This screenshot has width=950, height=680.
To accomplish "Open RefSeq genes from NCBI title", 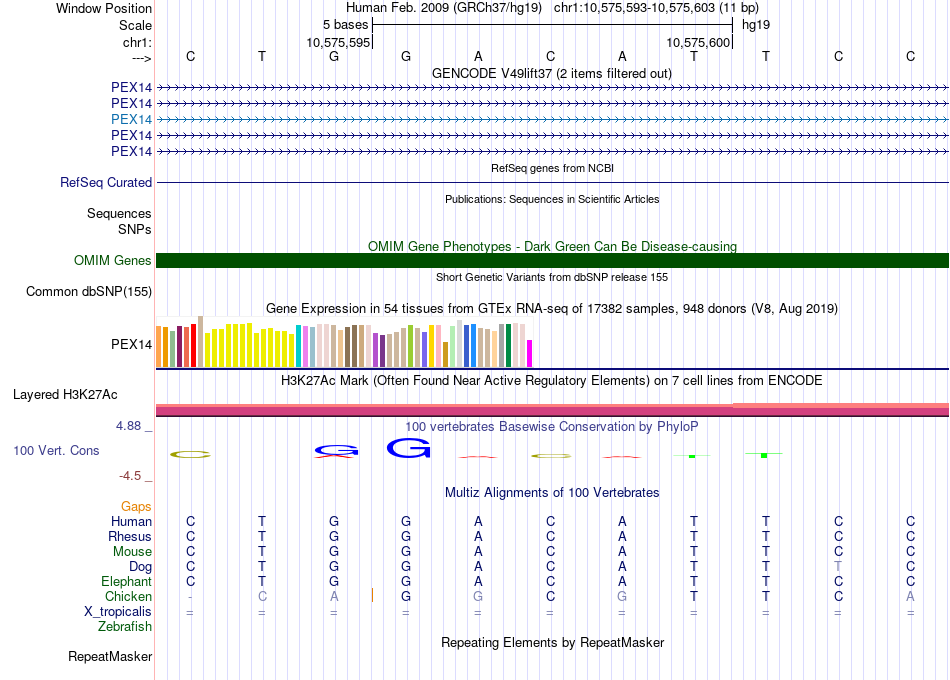I will [552, 168].
